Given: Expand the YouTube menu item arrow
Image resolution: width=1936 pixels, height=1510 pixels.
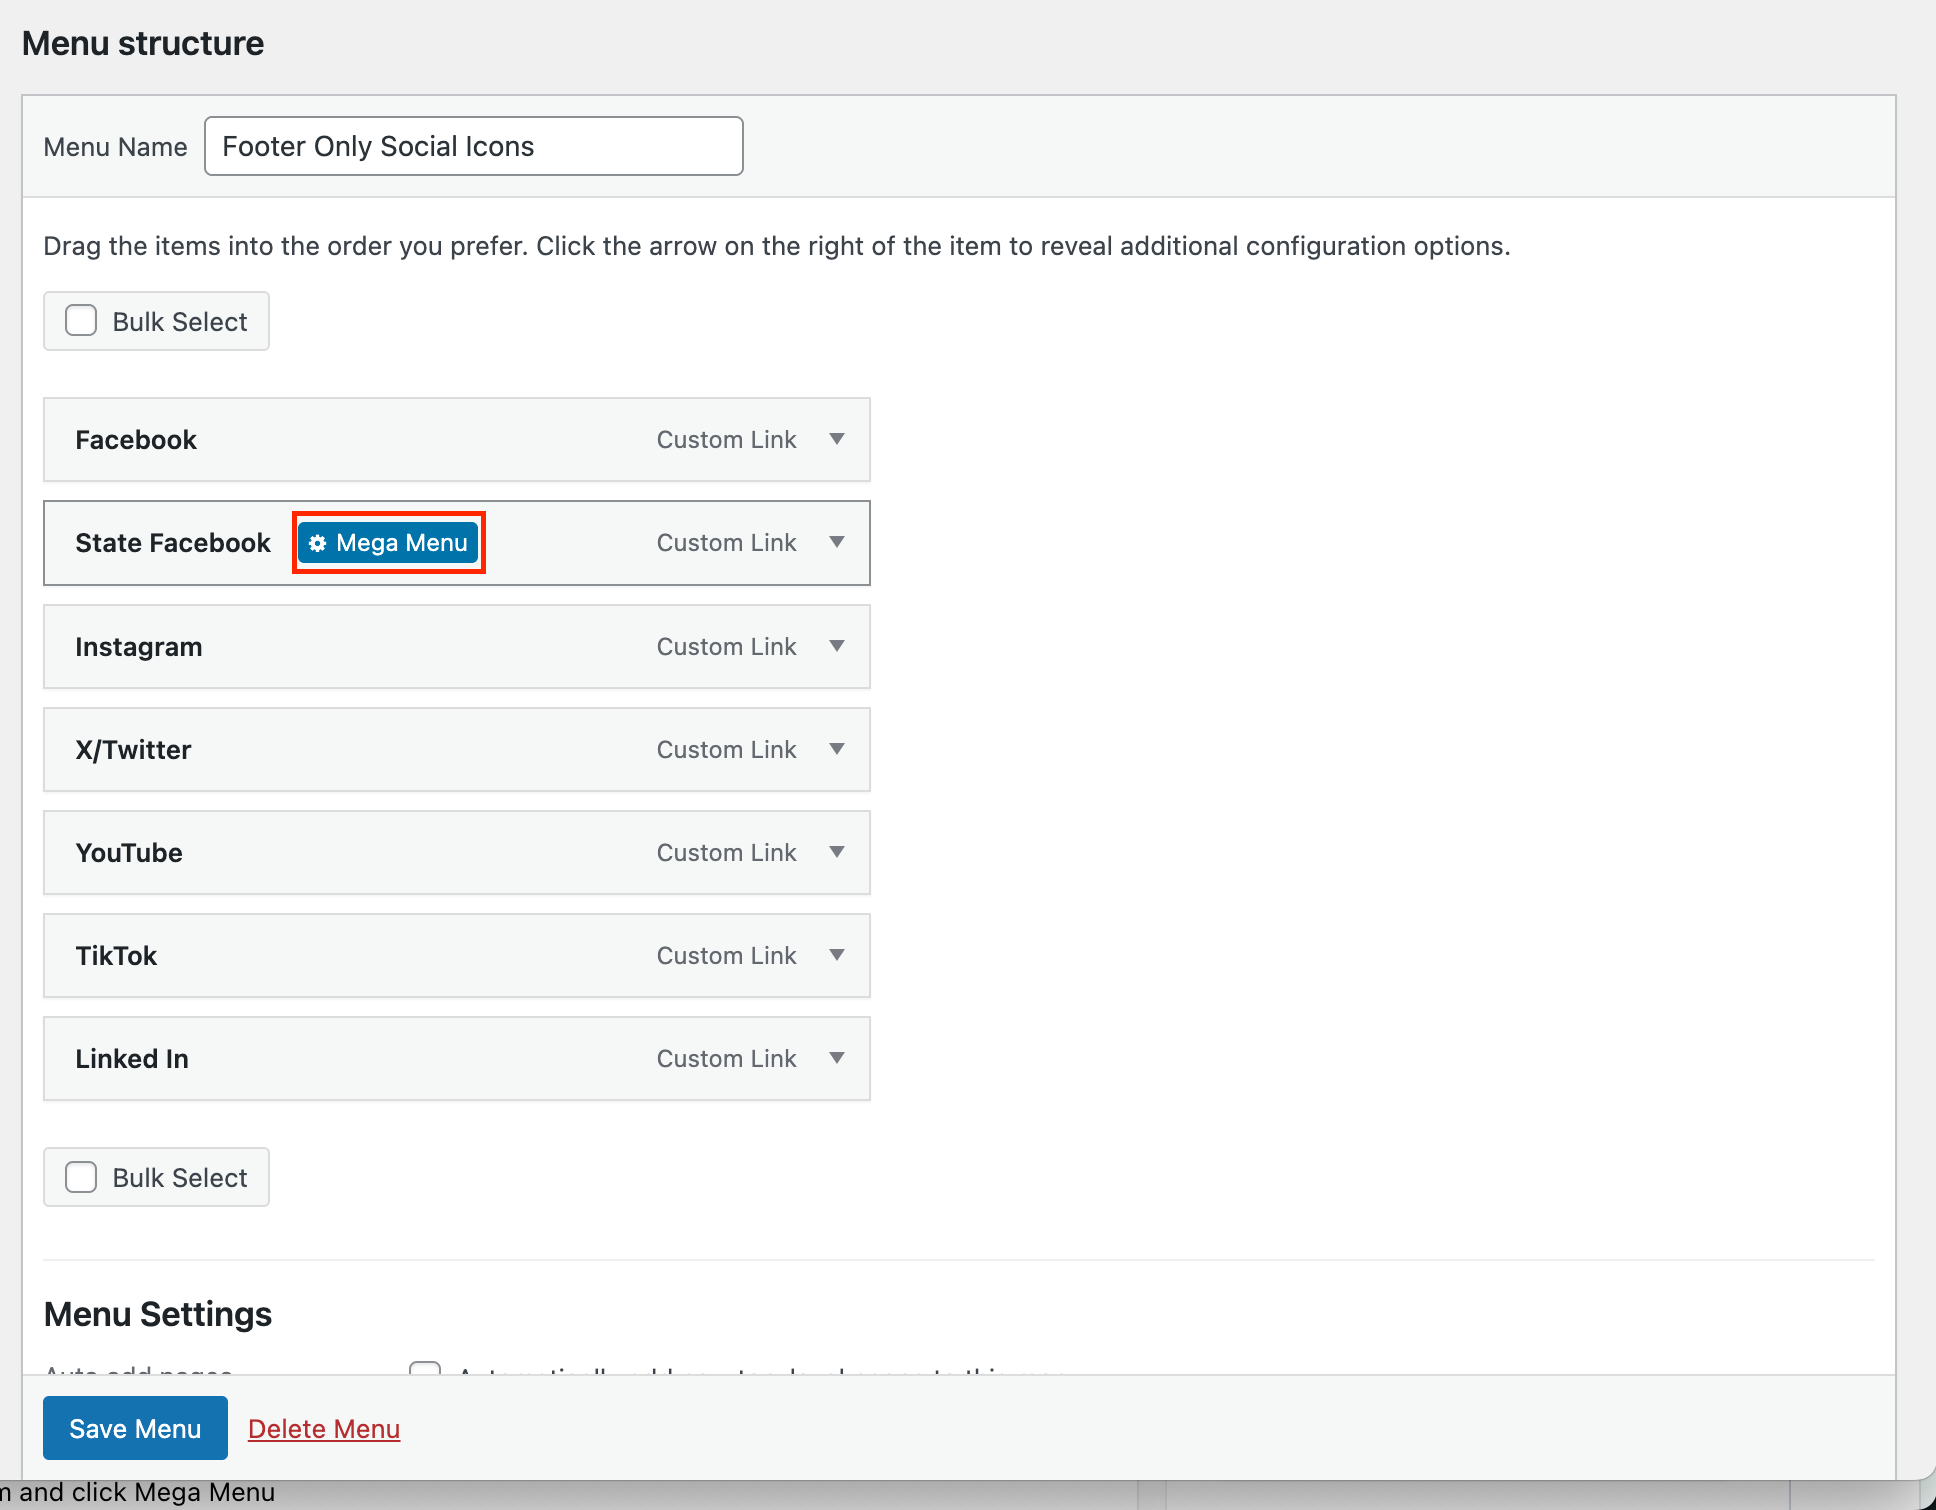Looking at the screenshot, I should pos(837,852).
